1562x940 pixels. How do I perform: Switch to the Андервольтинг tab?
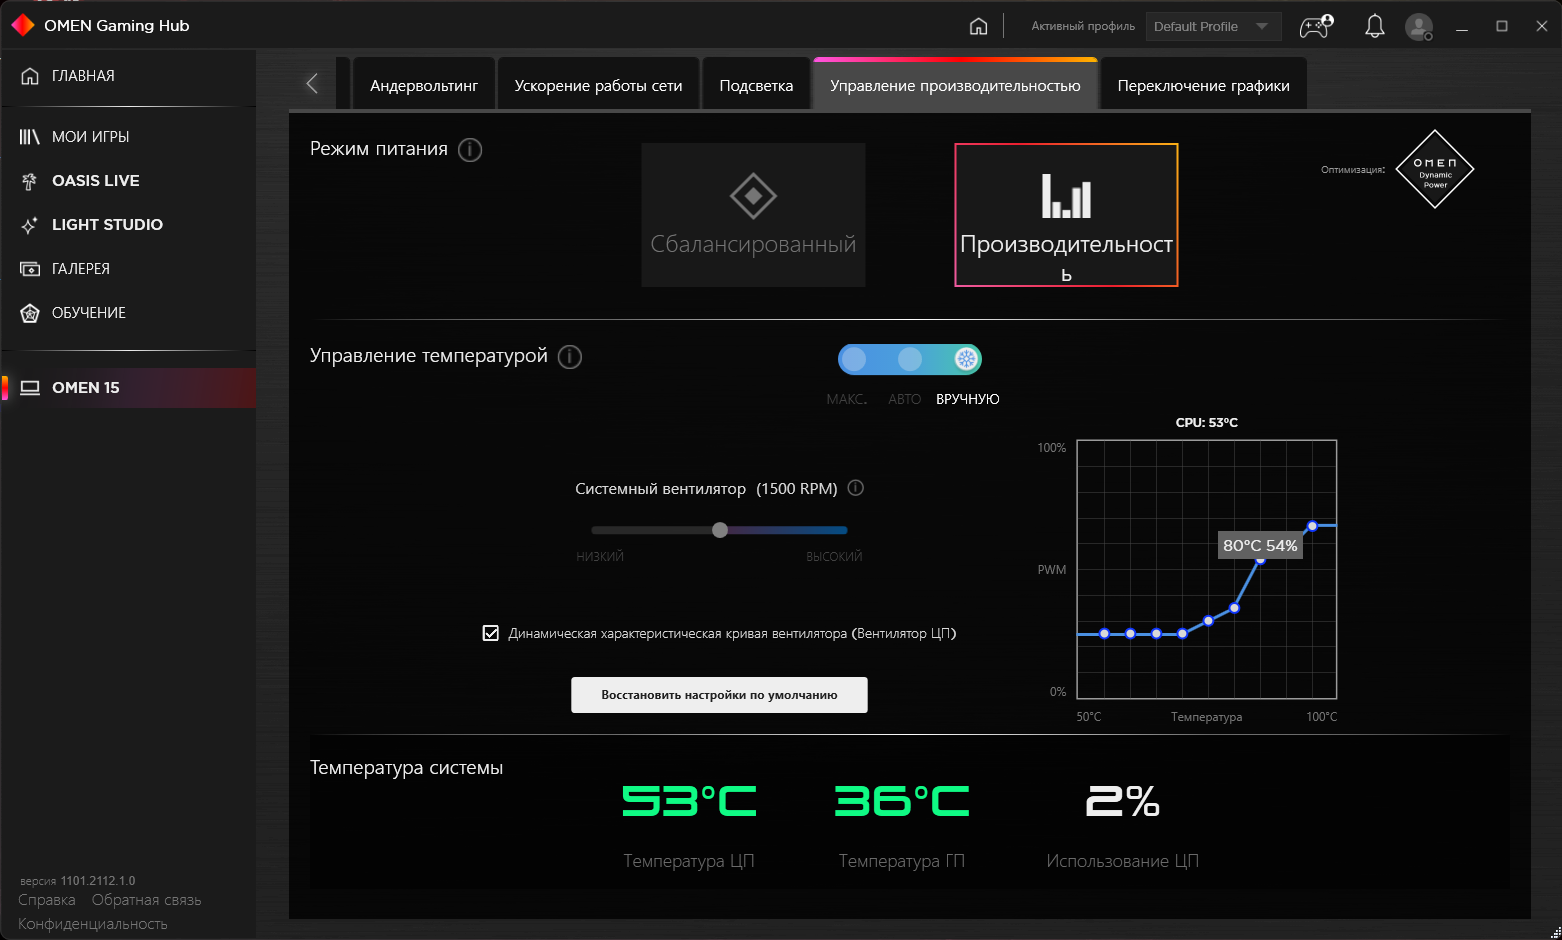[x=424, y=85]
